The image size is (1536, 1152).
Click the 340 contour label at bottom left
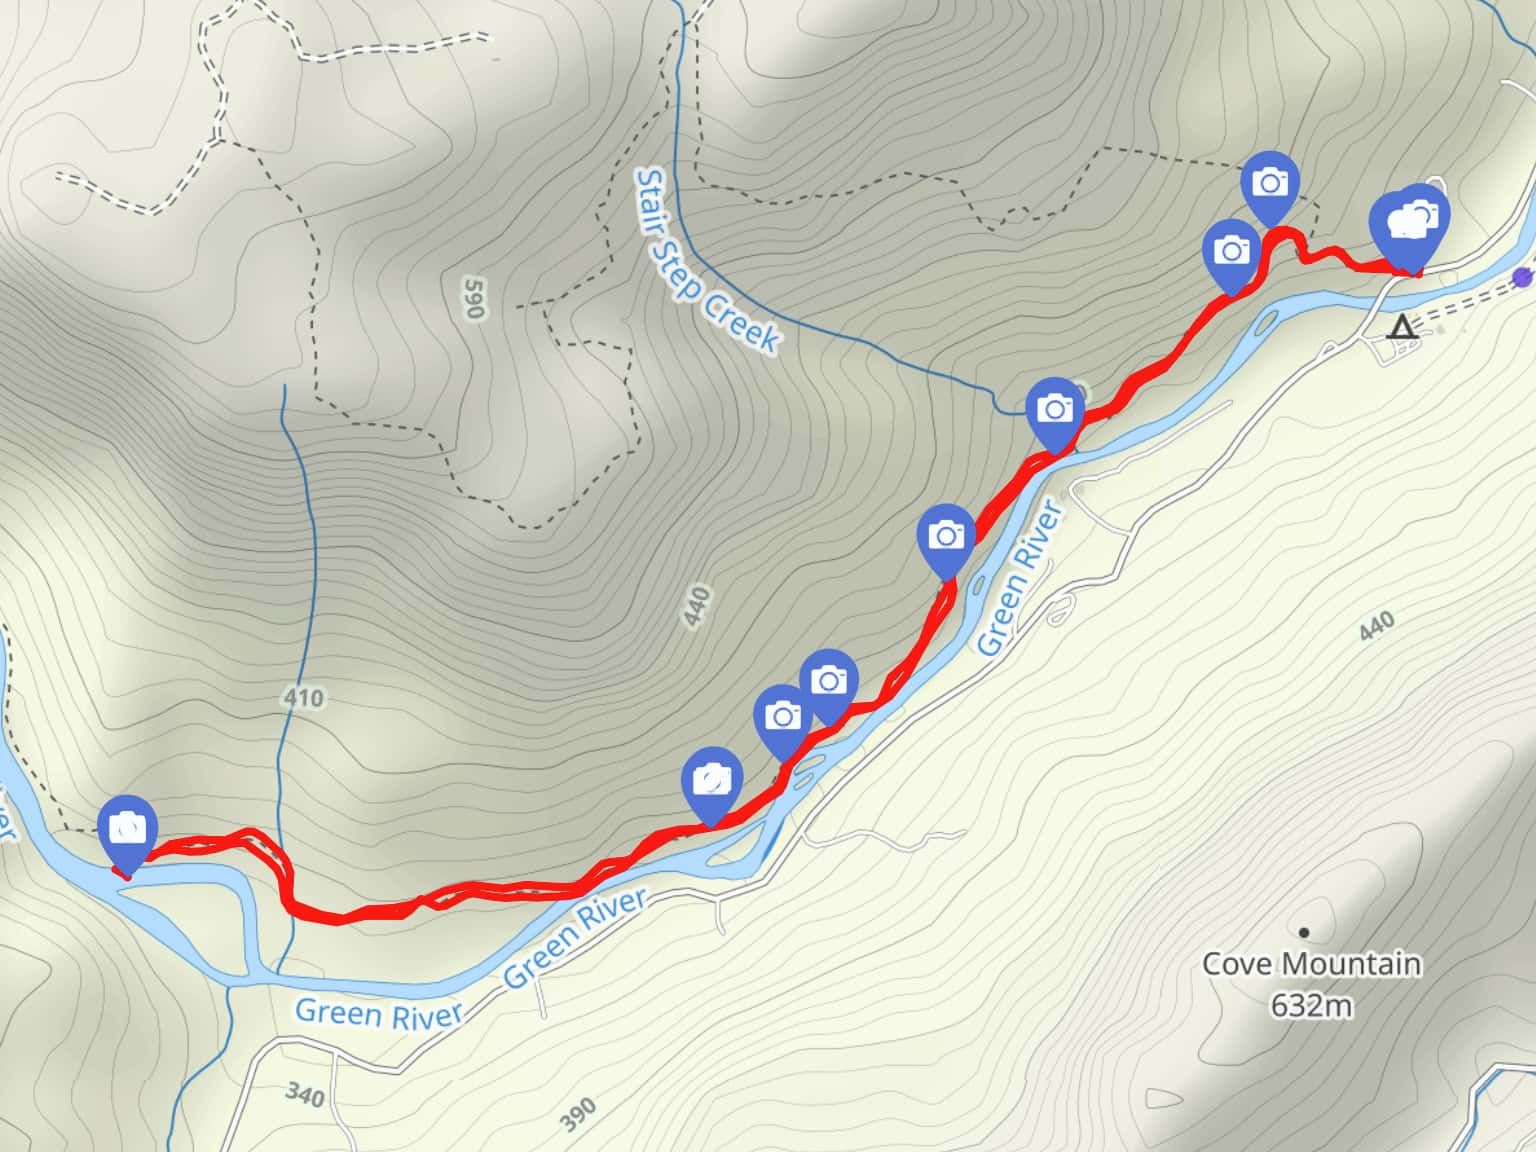(x=305, y=1095)
